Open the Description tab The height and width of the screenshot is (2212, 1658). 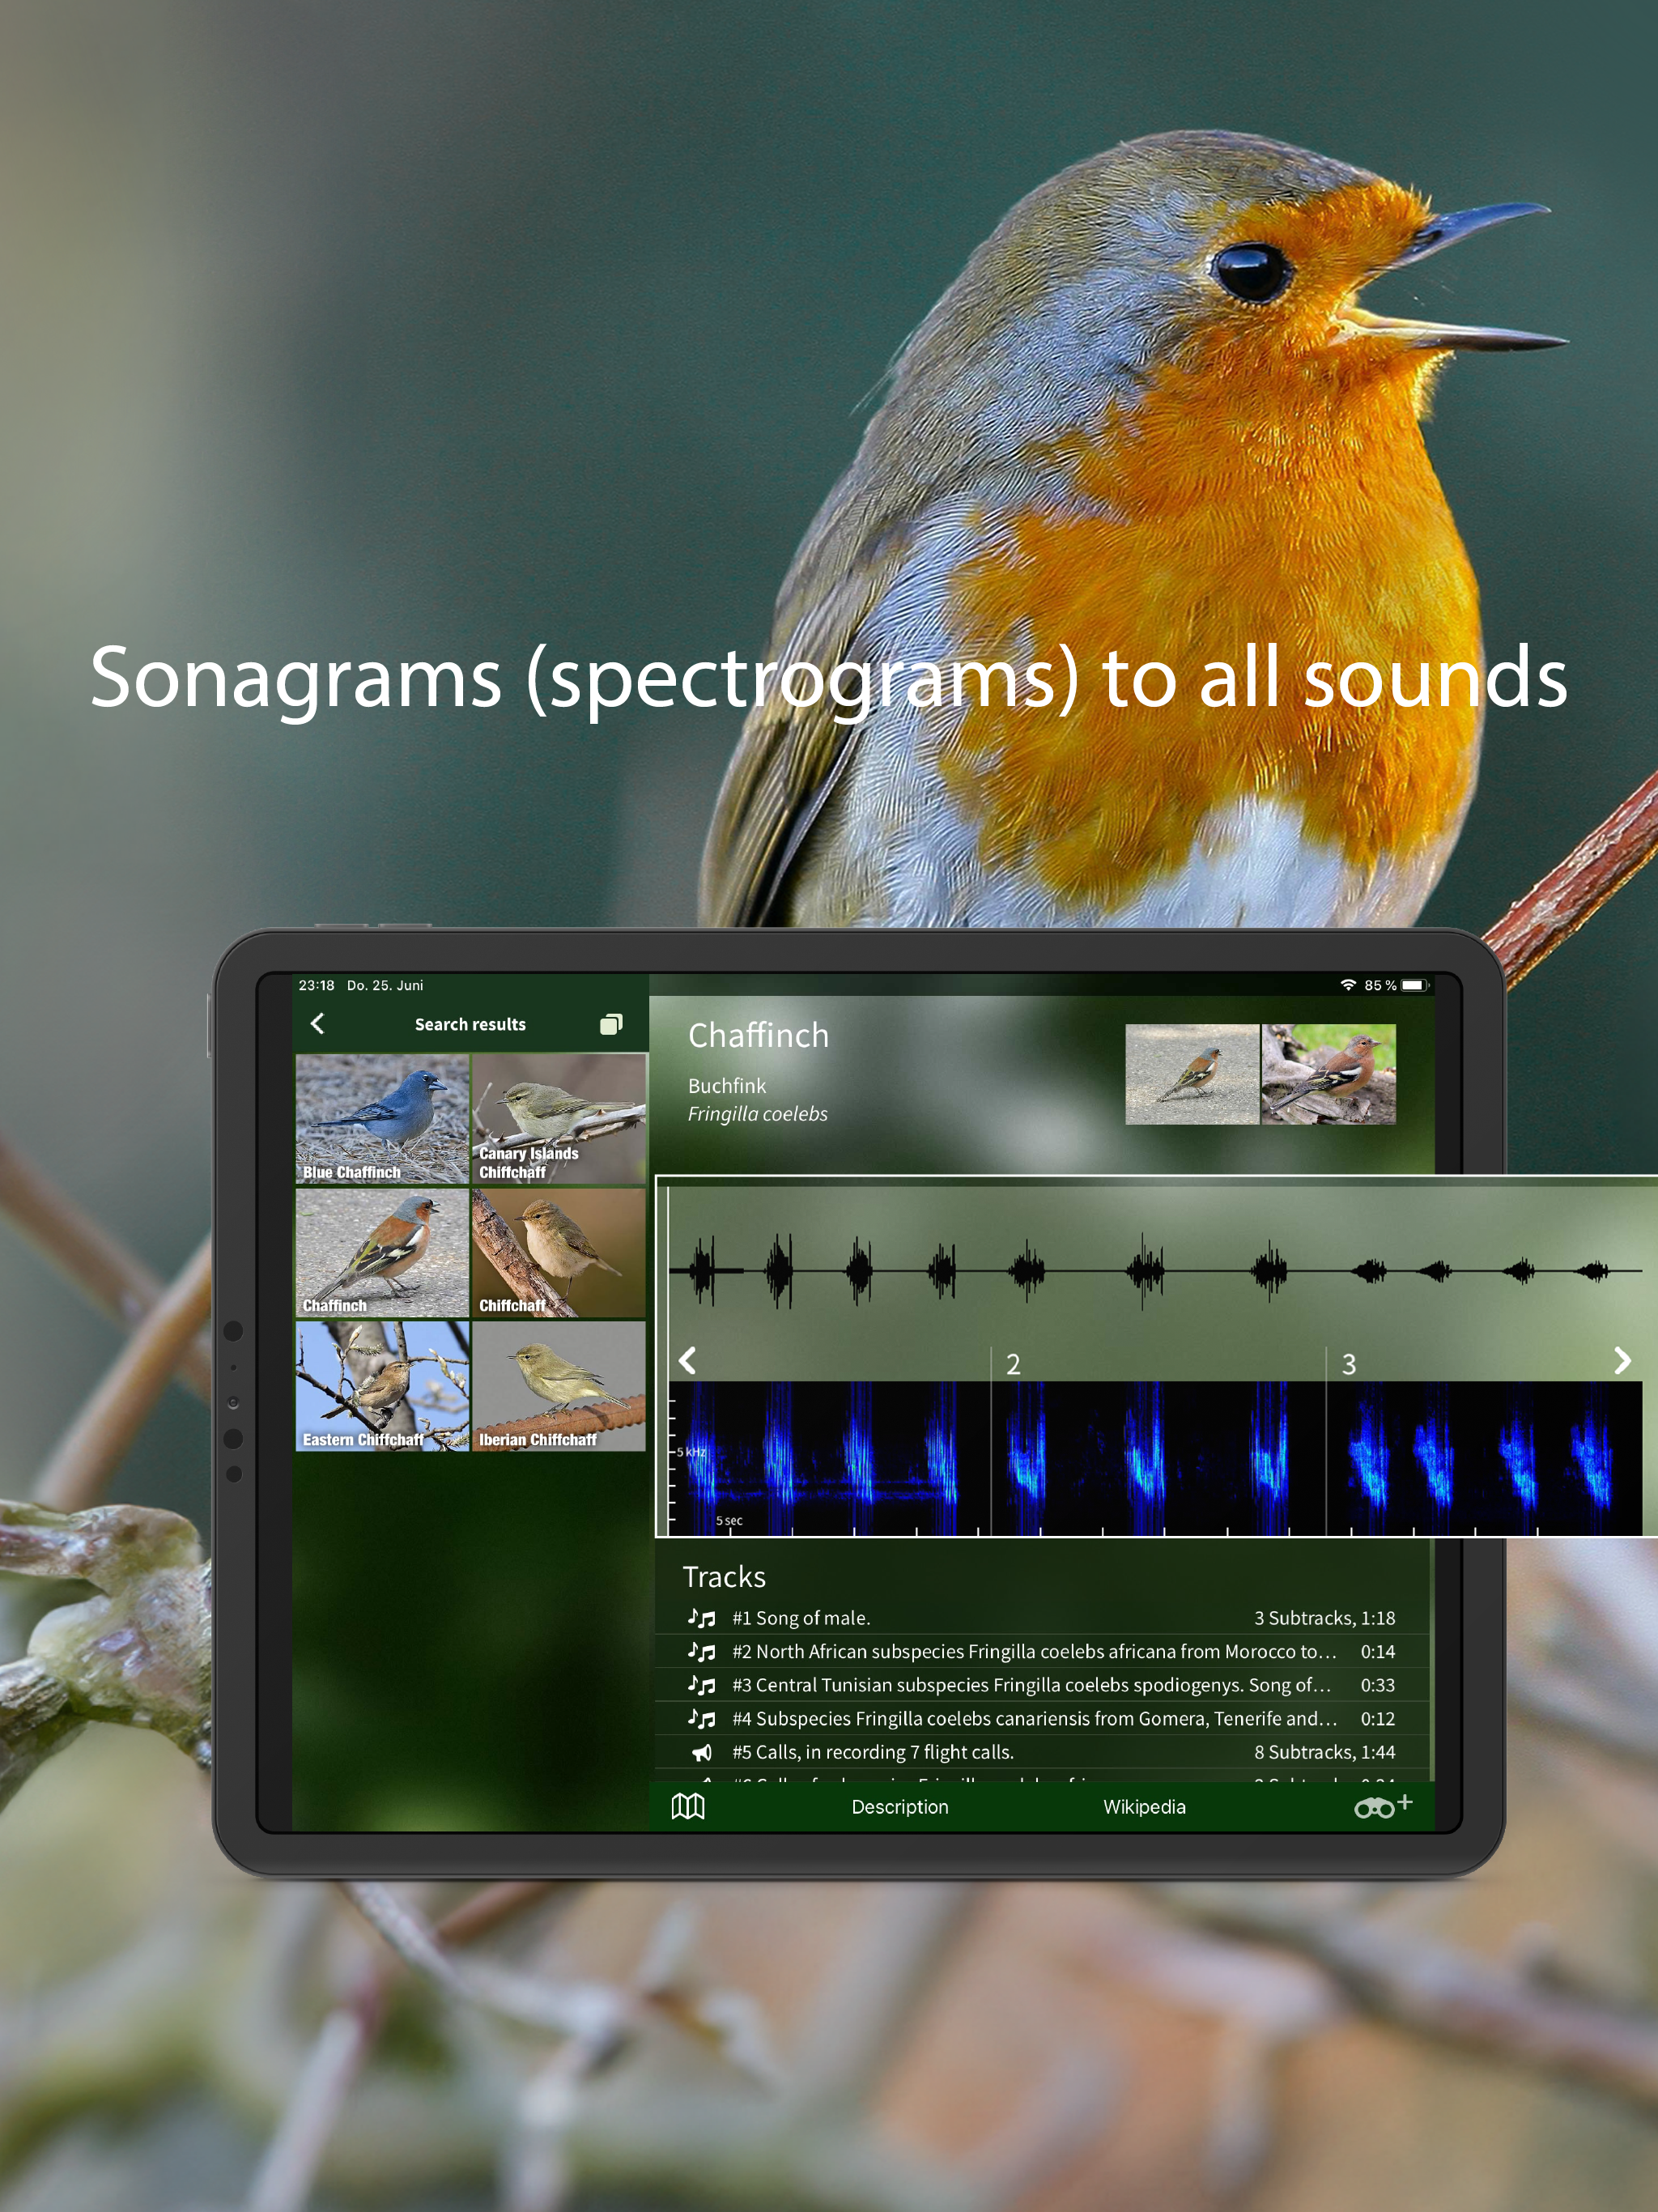pyautogui.click(x=899, y=1807)
